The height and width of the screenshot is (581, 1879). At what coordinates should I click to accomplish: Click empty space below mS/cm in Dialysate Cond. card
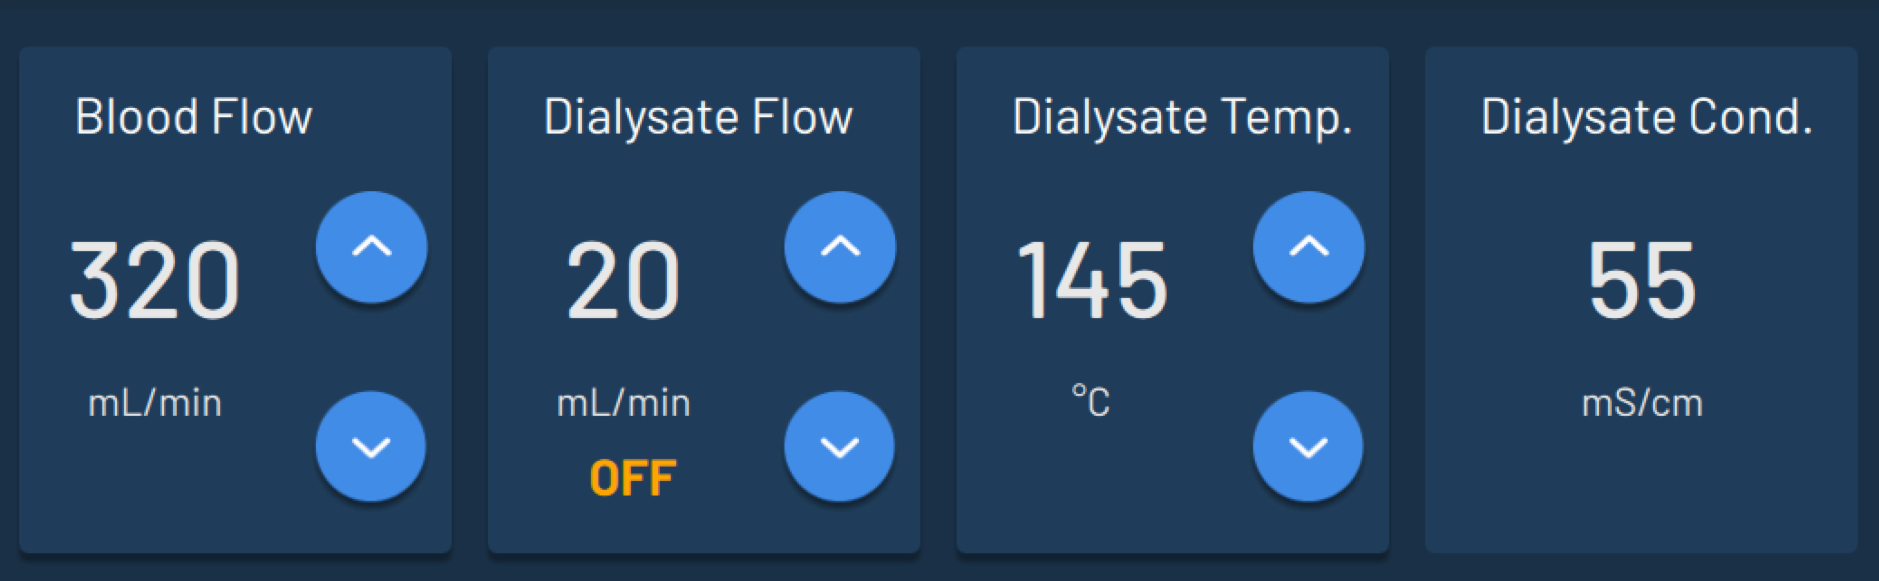point(1642,490)
